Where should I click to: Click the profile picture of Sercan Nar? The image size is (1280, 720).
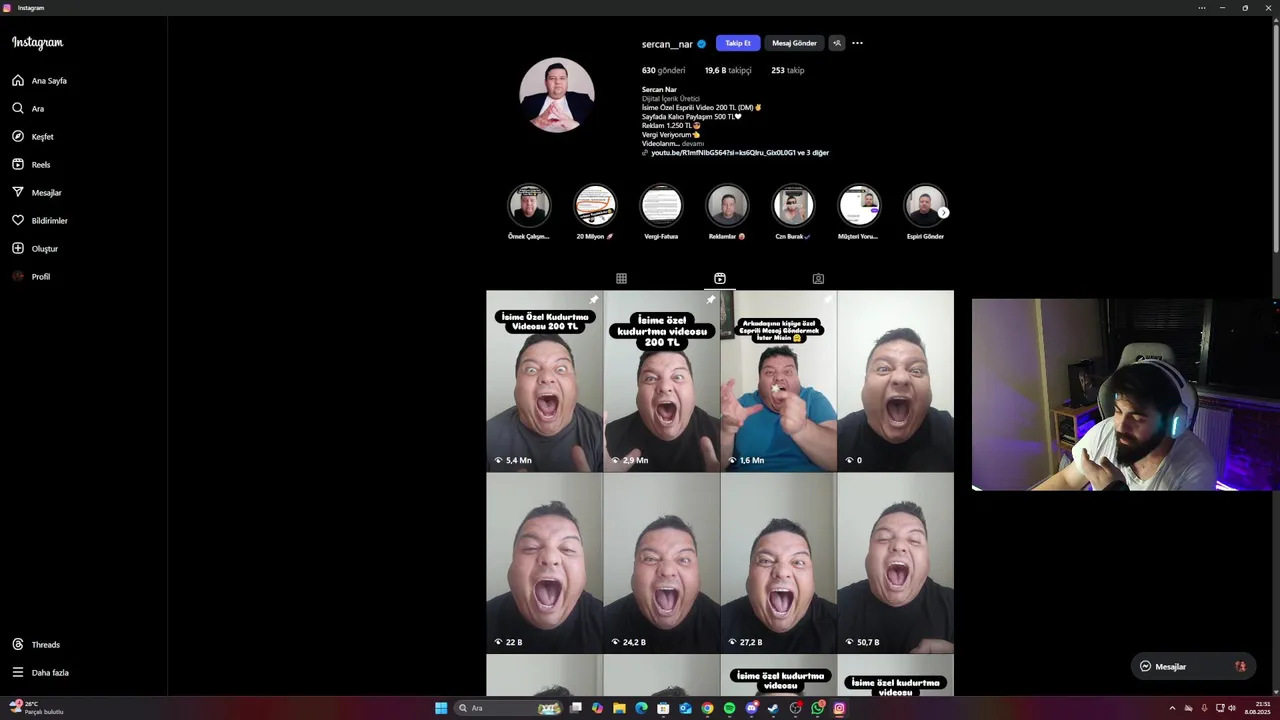coord(557,95)
